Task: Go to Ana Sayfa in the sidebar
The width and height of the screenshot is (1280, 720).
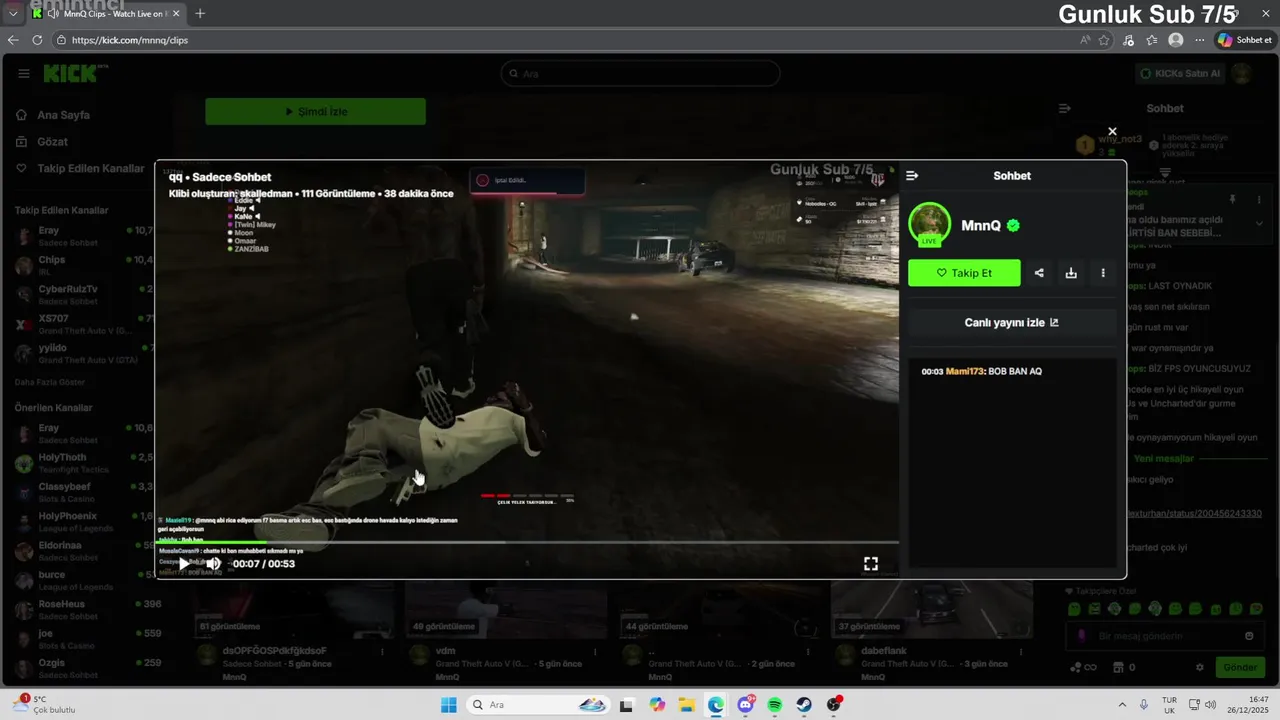Action: coord(63,115)
